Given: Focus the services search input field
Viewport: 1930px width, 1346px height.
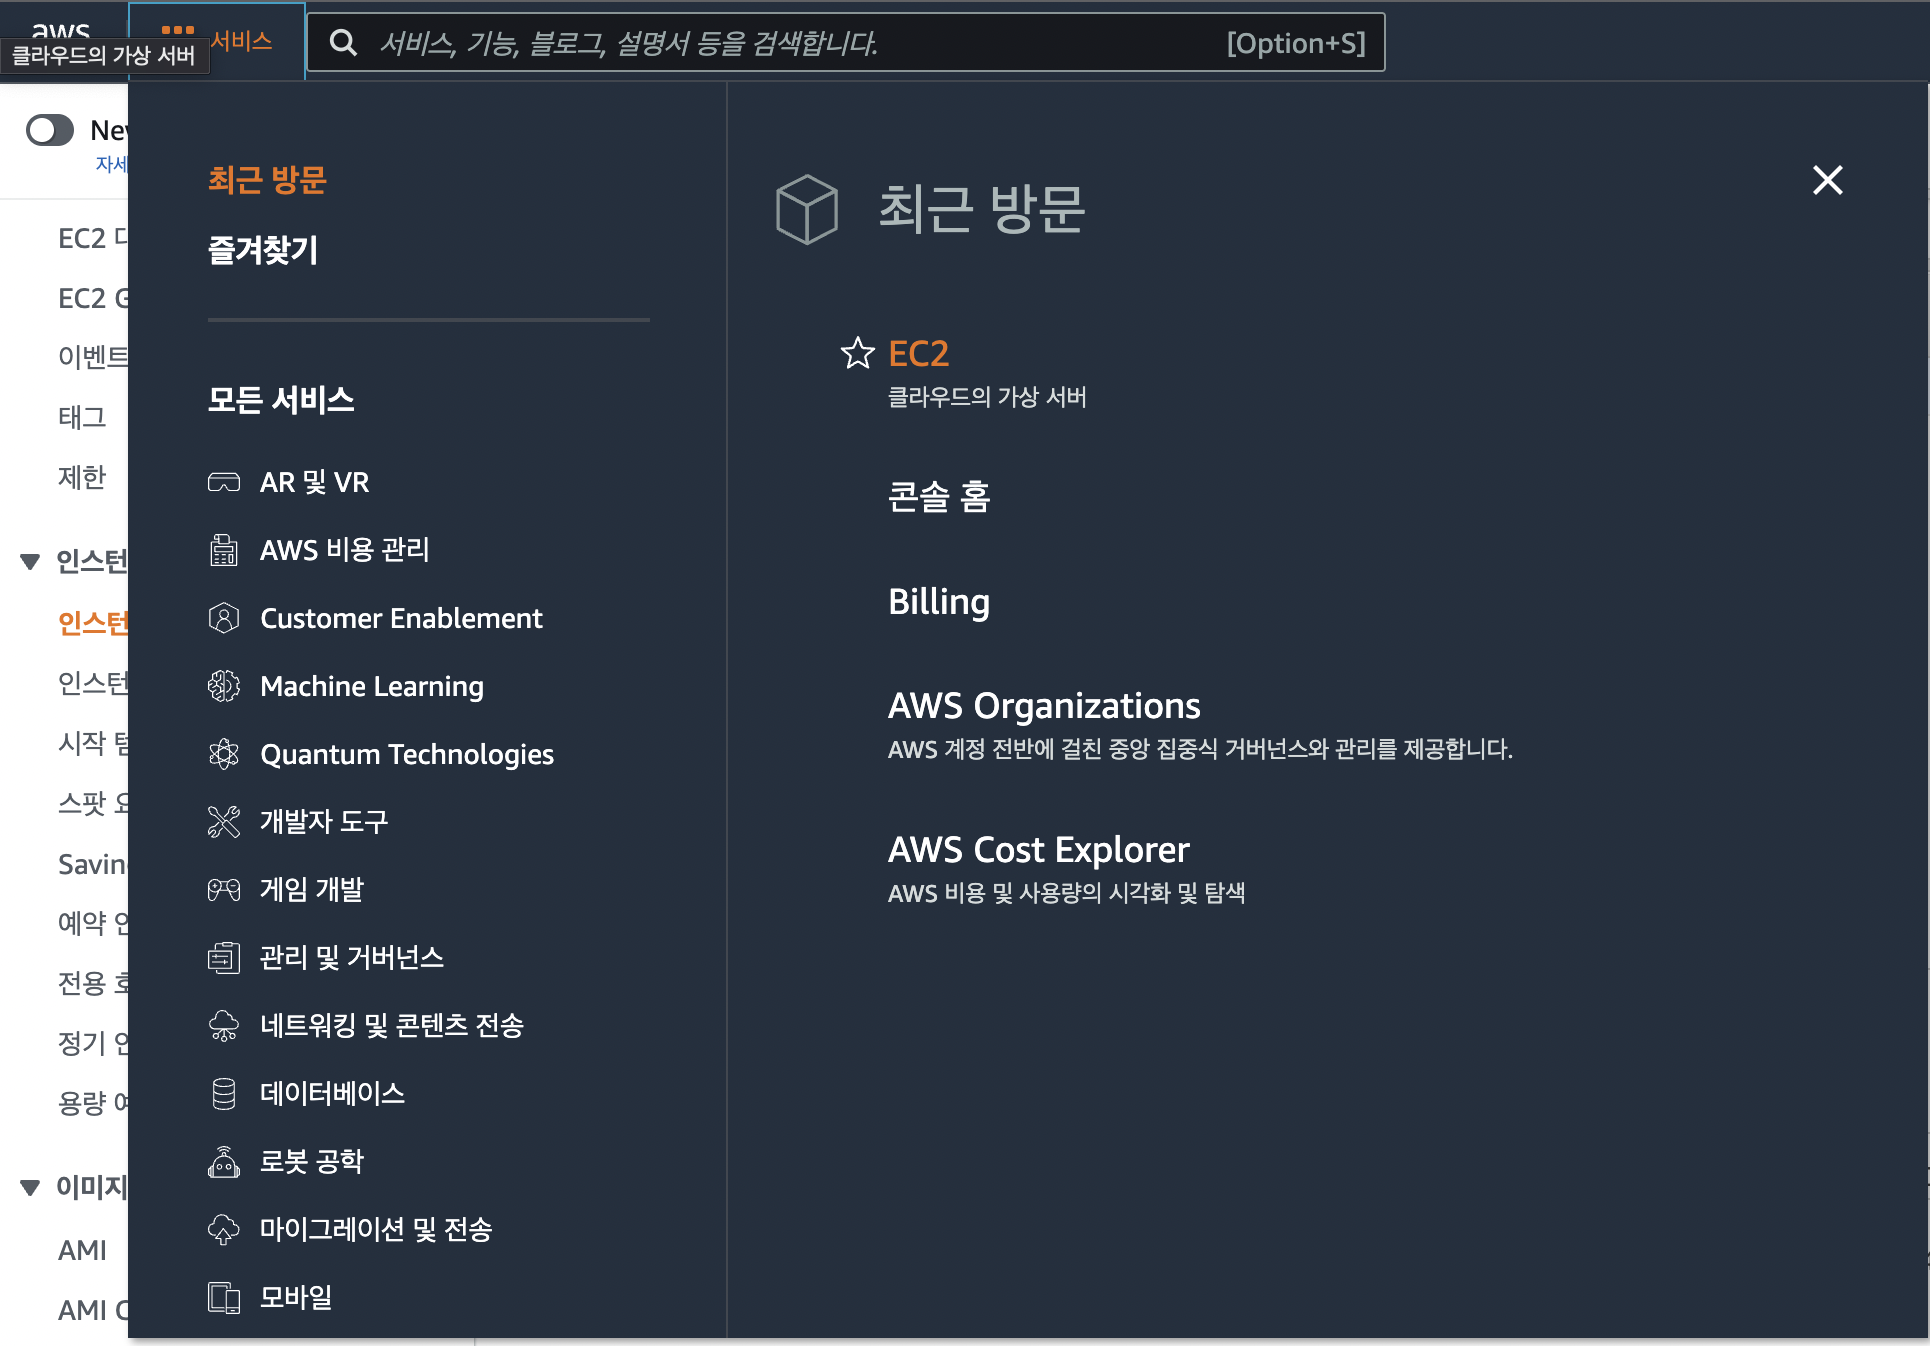Looking at the screenshot, I should click(x=846, y=42).
